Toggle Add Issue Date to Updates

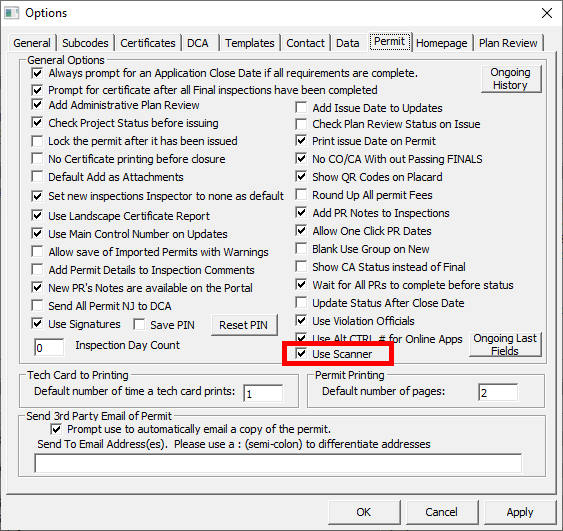[x=301, y=108]
